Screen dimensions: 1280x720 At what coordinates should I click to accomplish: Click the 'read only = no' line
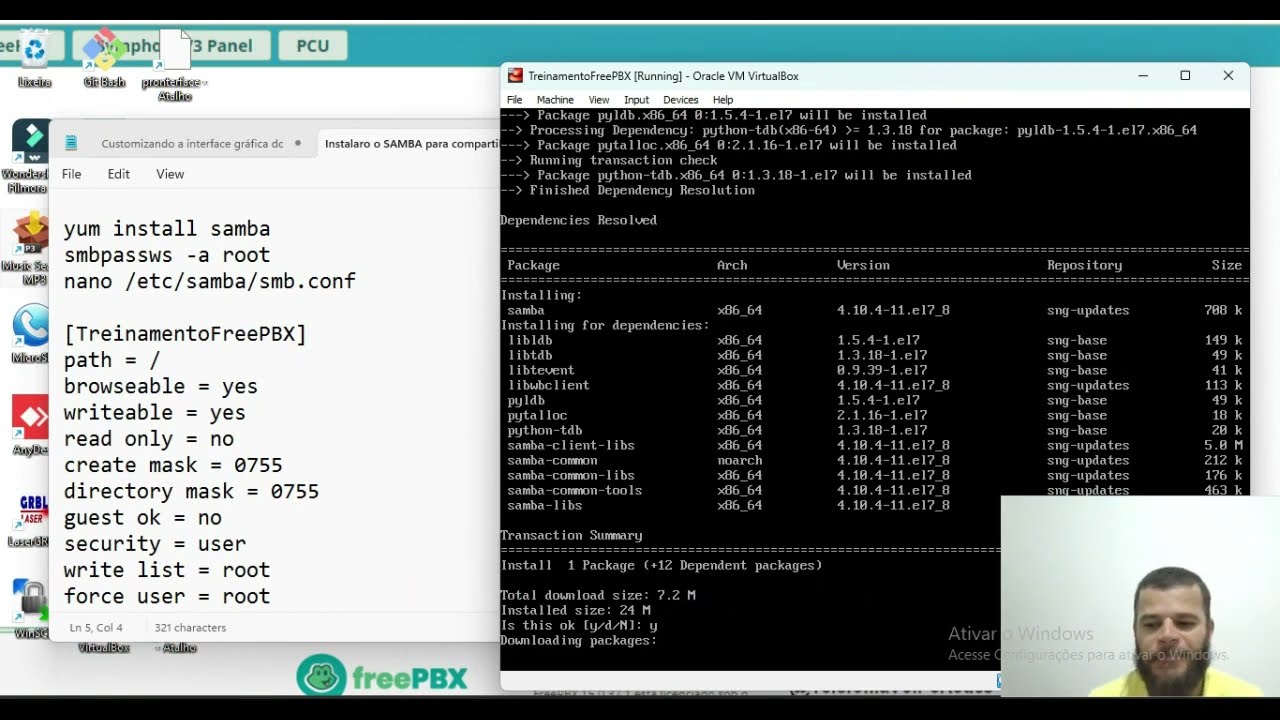click(x=149, y=439)
